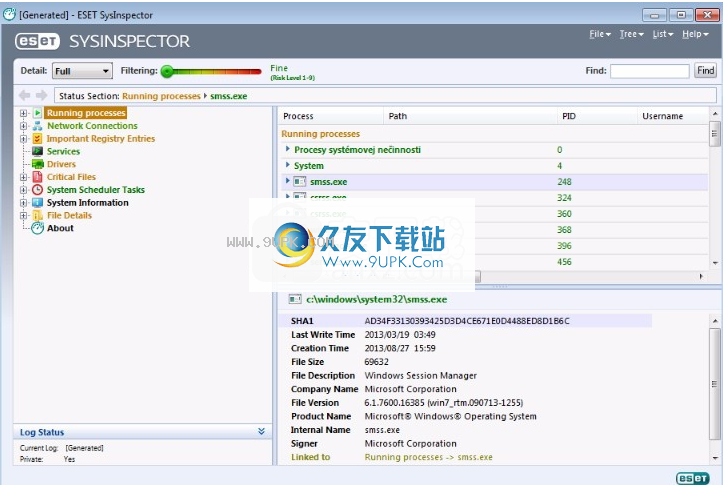
Task: Click the Filtering risk level slider handle
Action: click(167, 71)
